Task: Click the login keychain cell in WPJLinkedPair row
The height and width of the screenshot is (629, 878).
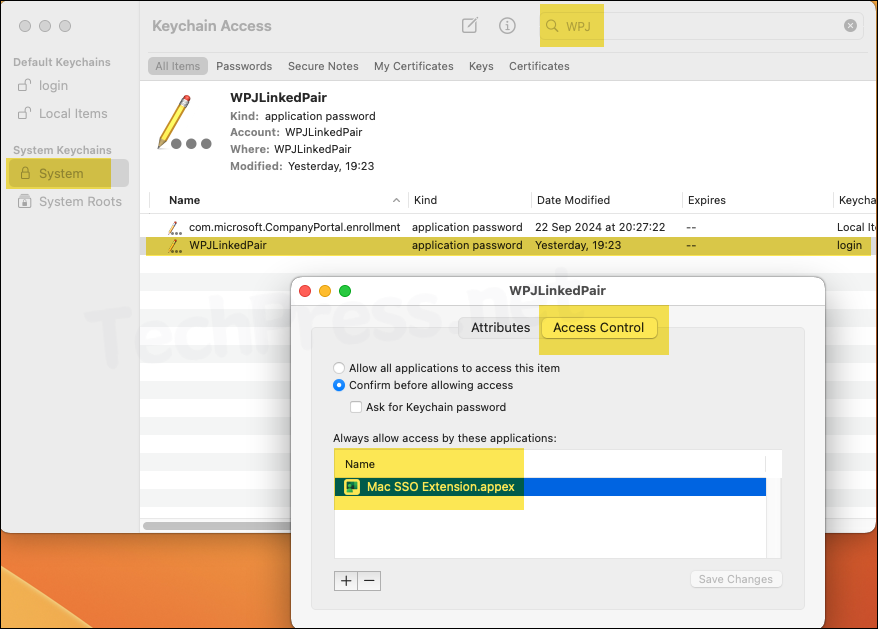Action: [849, 245]
